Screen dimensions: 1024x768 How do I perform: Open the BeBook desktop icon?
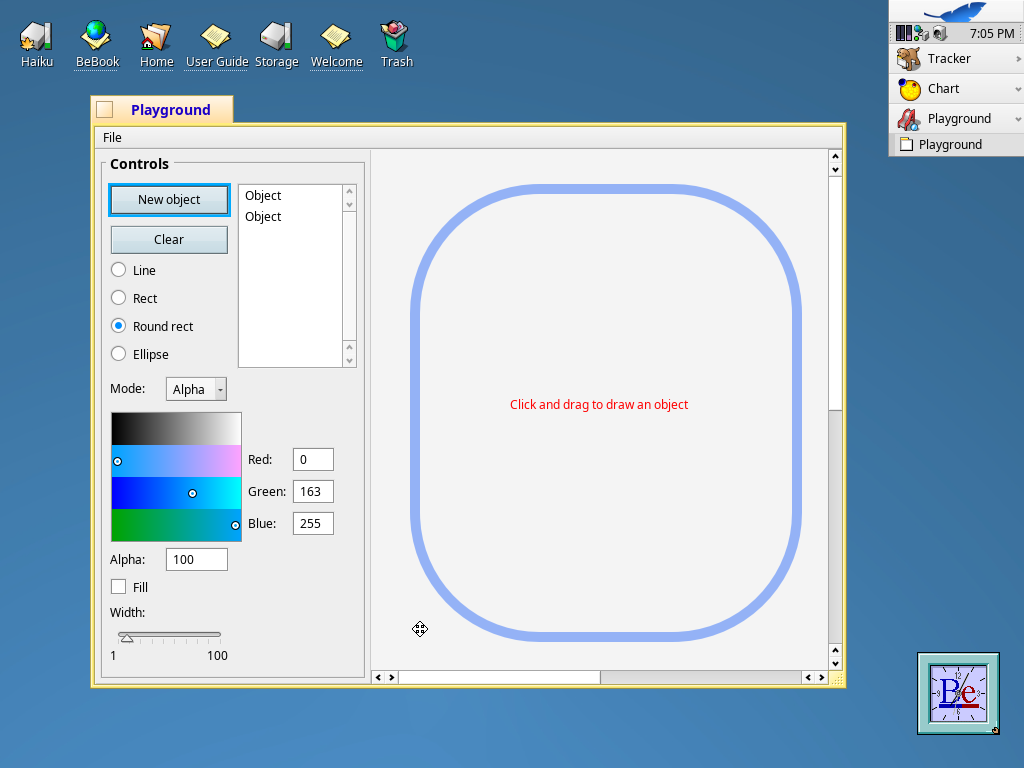click(97, 37)
